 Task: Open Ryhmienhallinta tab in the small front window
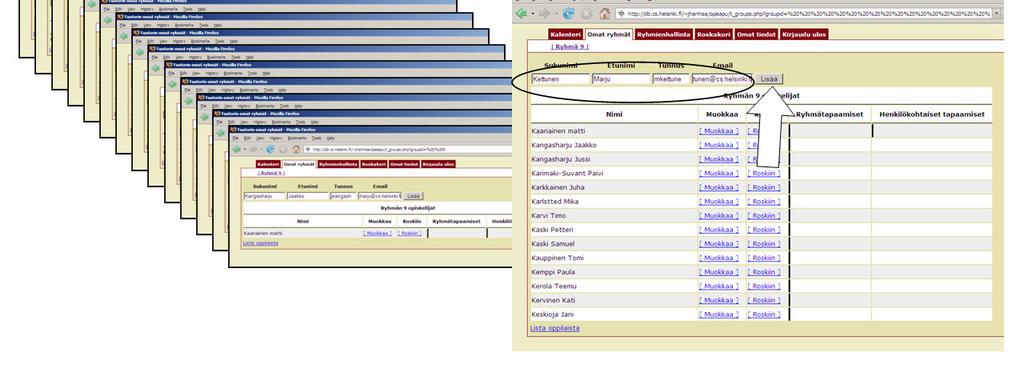coord(338,164)
